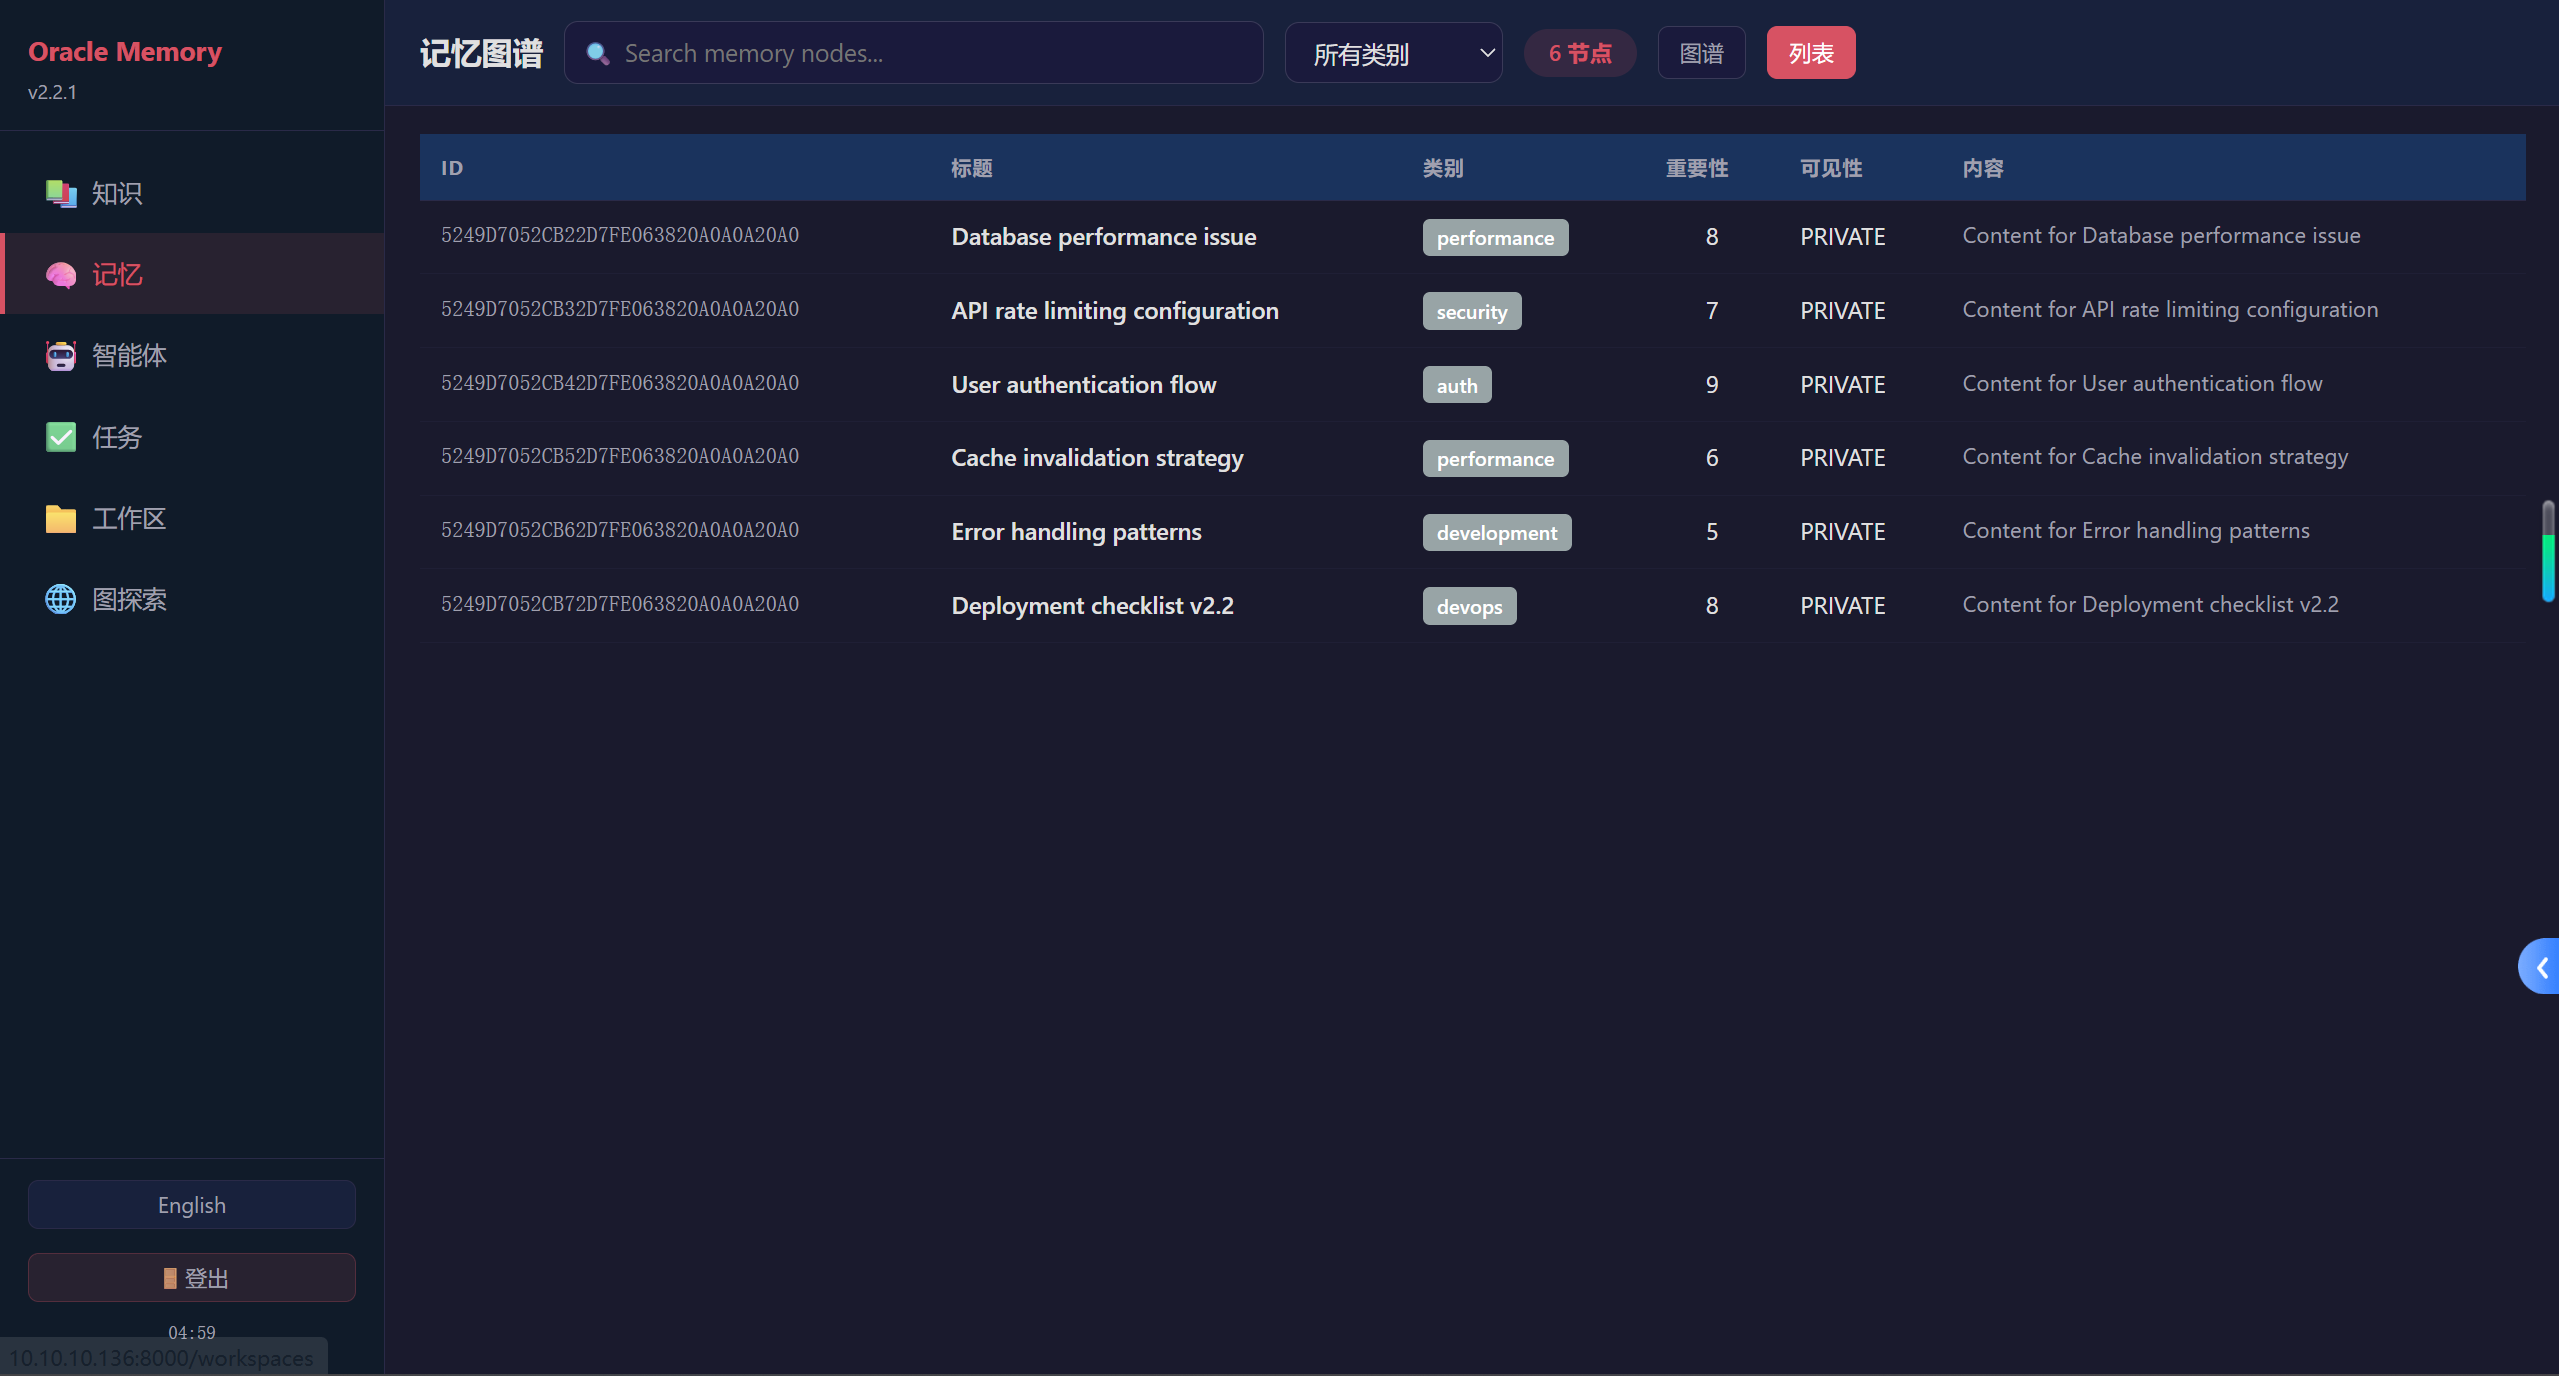Click the vertical scrollbar thumb
2559x1376 pixels.
pyautogui.click(x=2548, y=551)
